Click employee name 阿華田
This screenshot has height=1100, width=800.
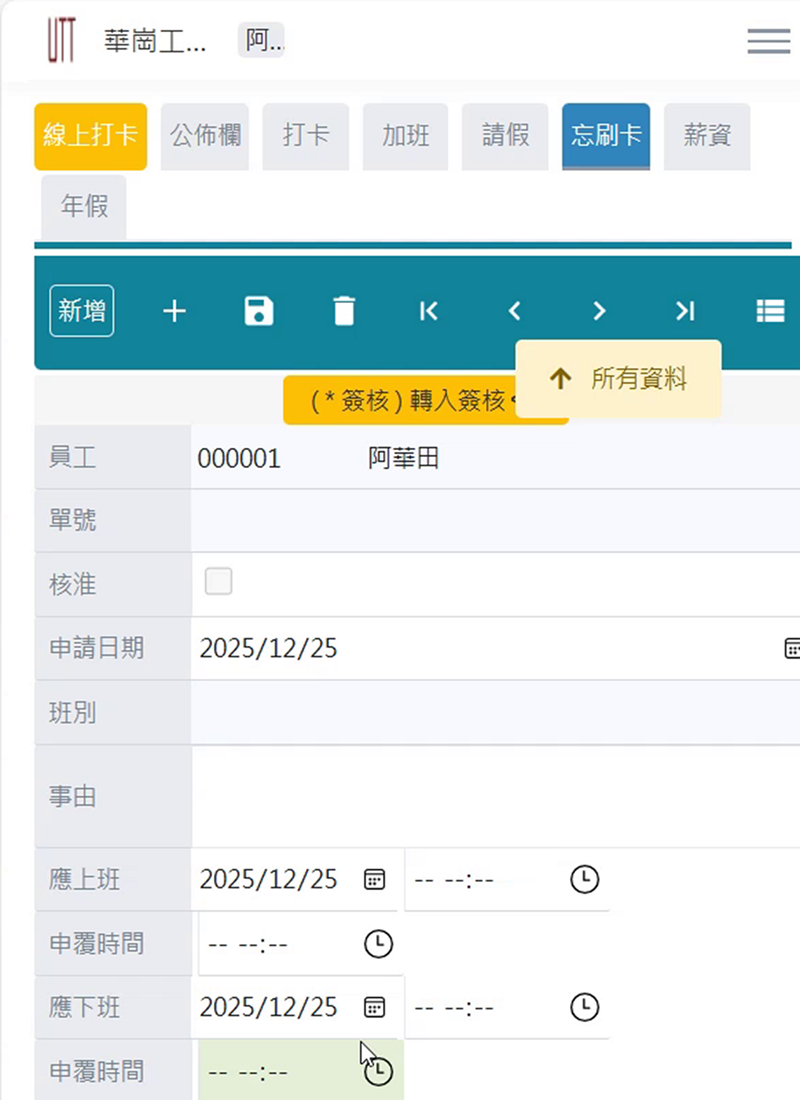[404, 458]
